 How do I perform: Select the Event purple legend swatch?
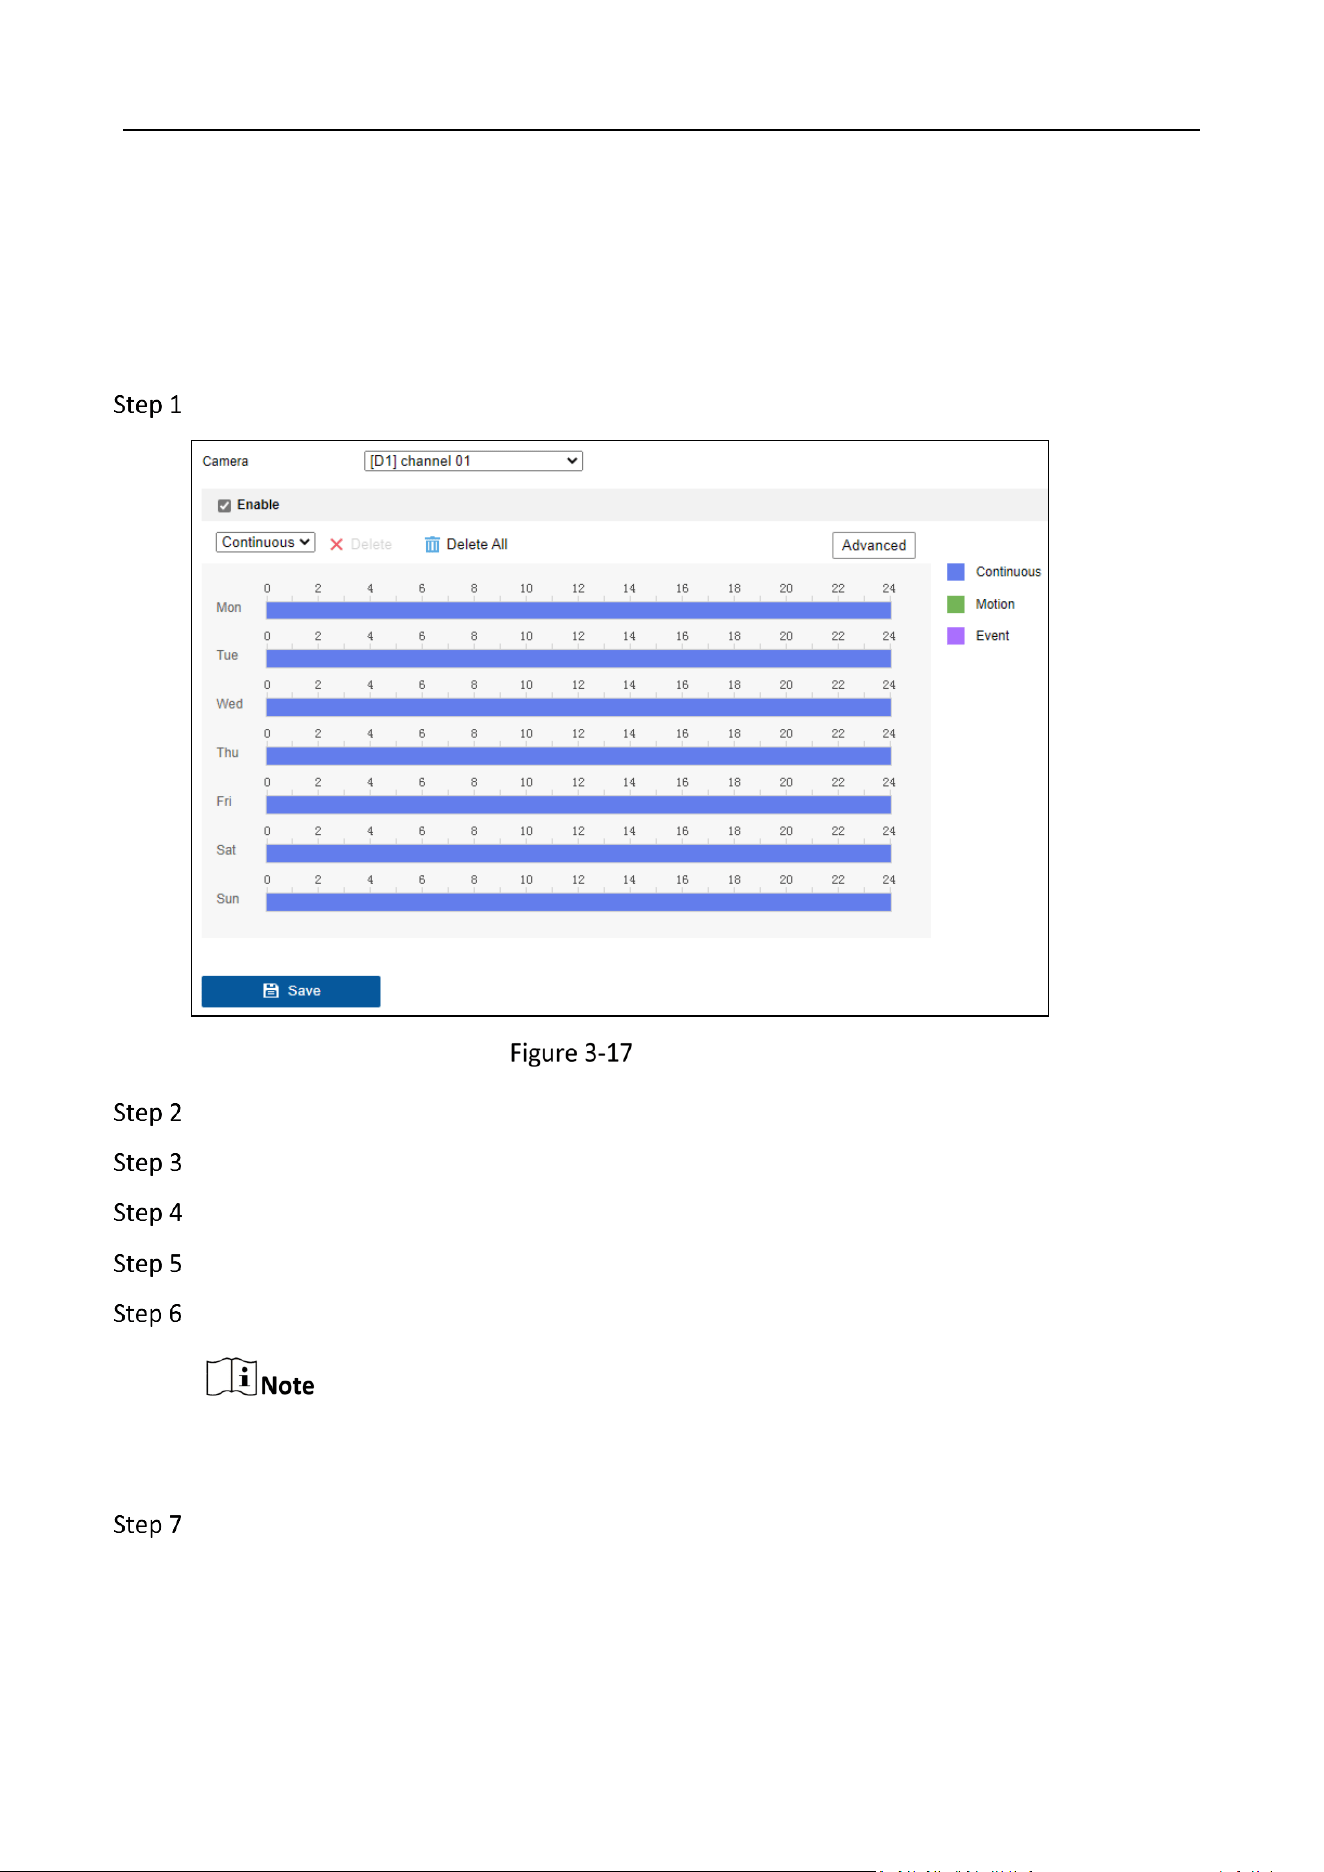[956, 636]
